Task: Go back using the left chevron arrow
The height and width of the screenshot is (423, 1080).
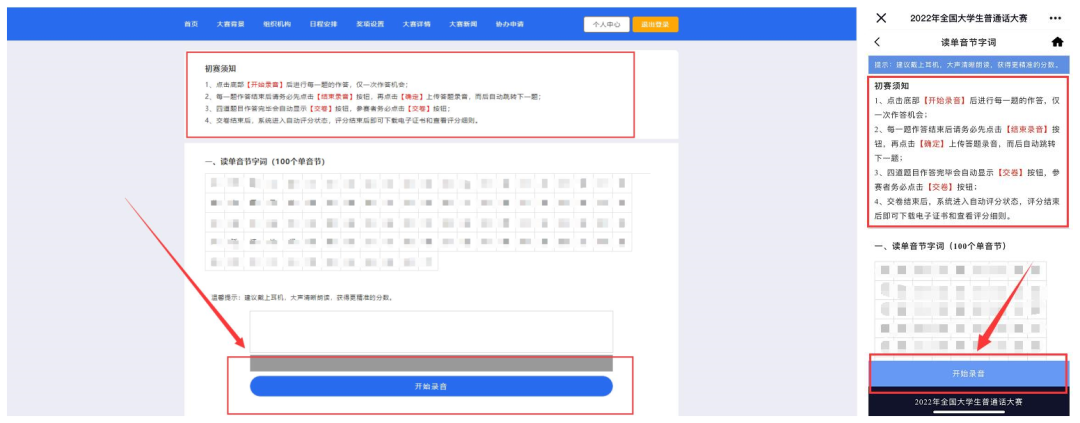Action: (877, 42)
